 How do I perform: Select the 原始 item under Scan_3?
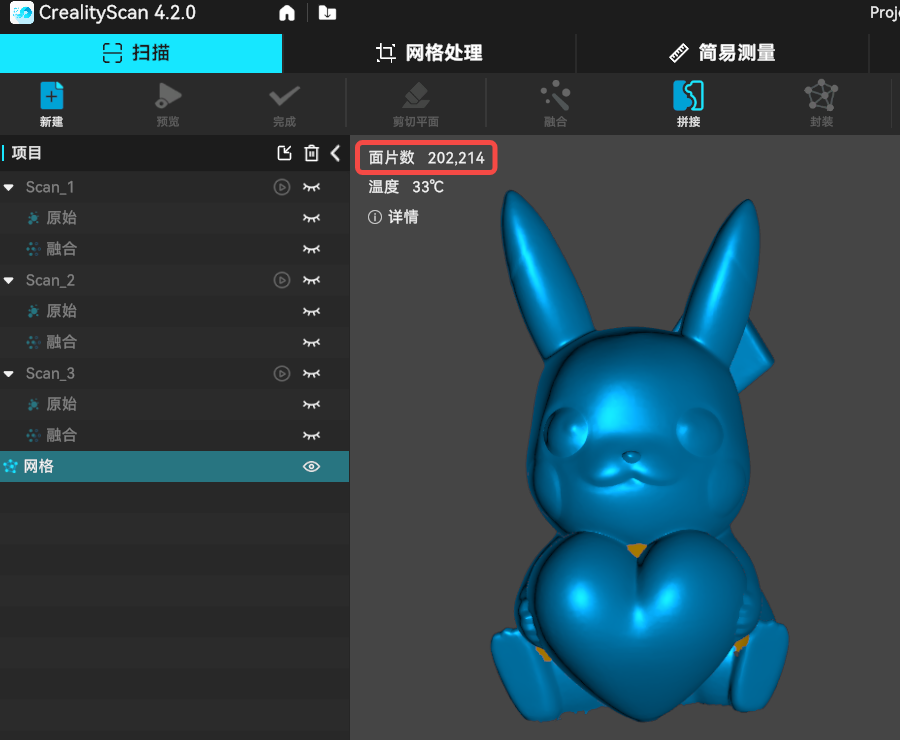coord(61,404)
